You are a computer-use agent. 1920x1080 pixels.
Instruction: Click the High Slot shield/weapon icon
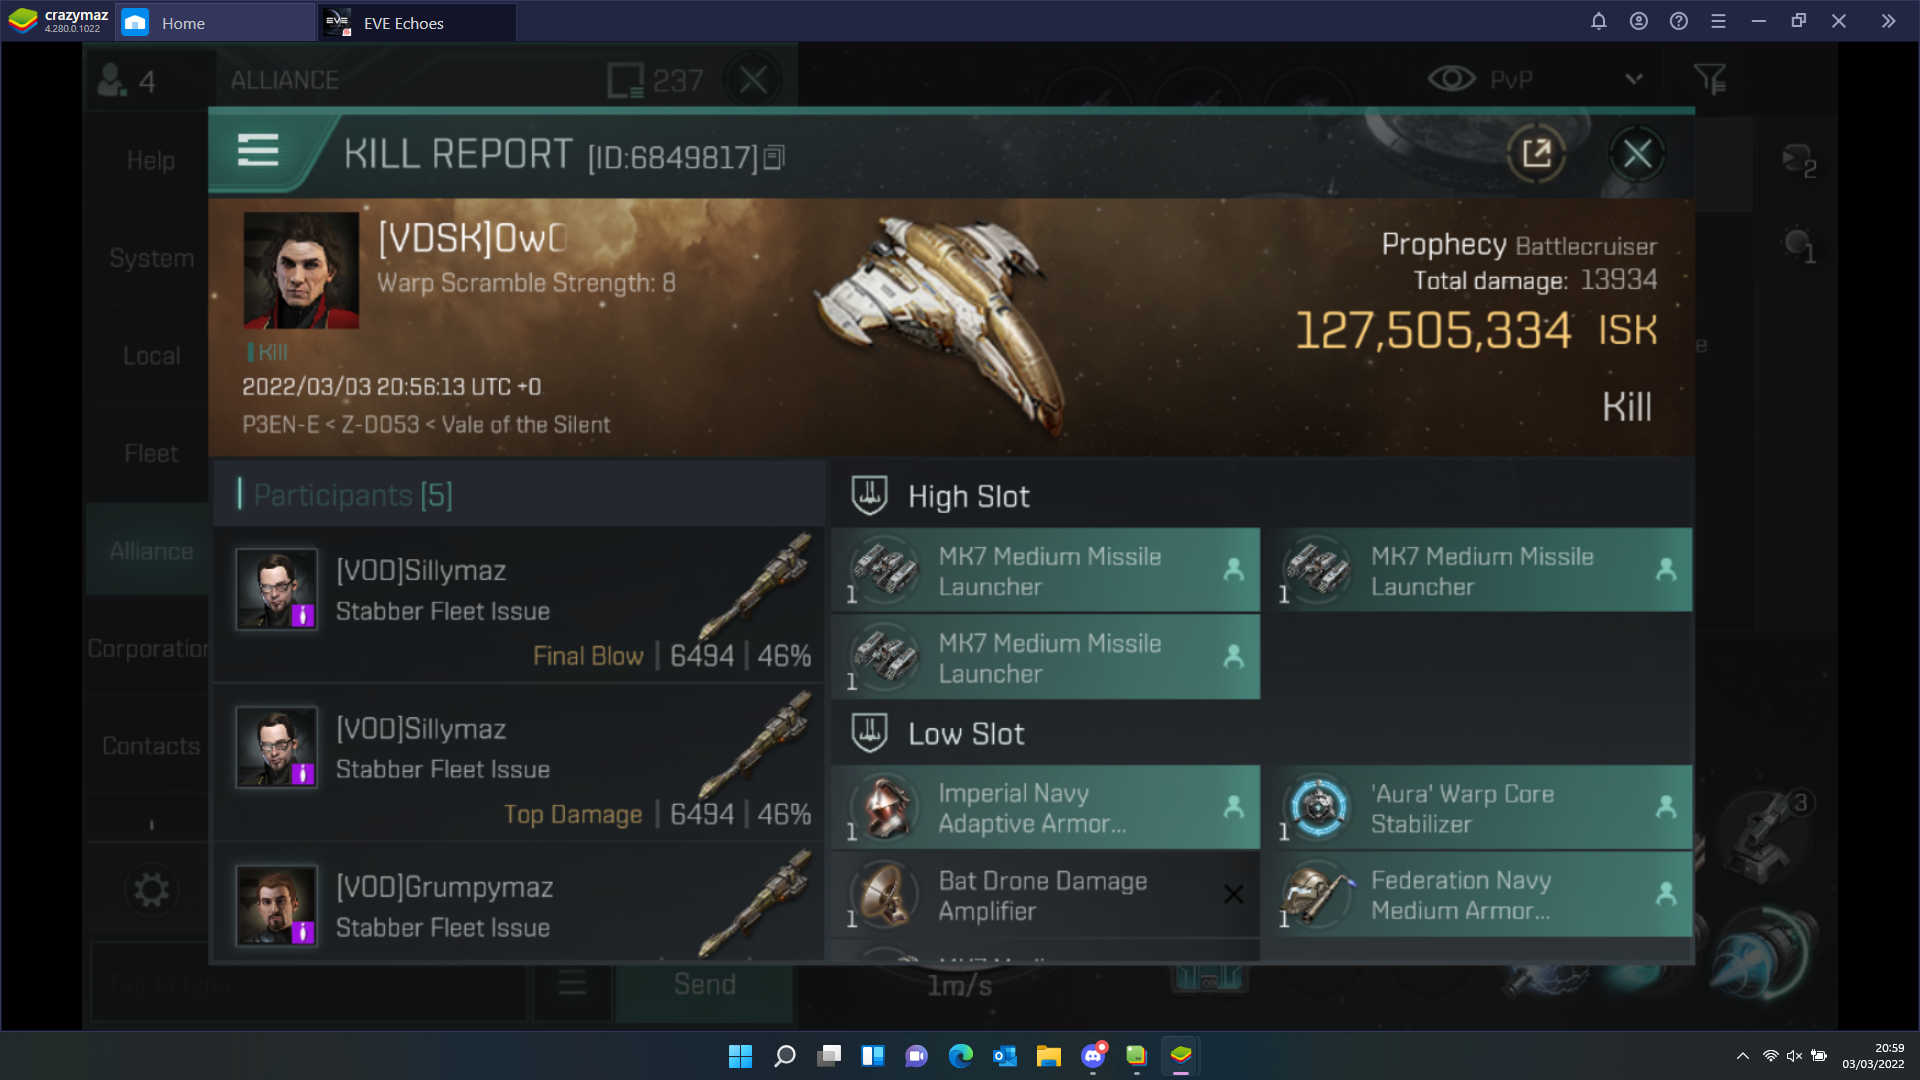[x=869, y=495]
